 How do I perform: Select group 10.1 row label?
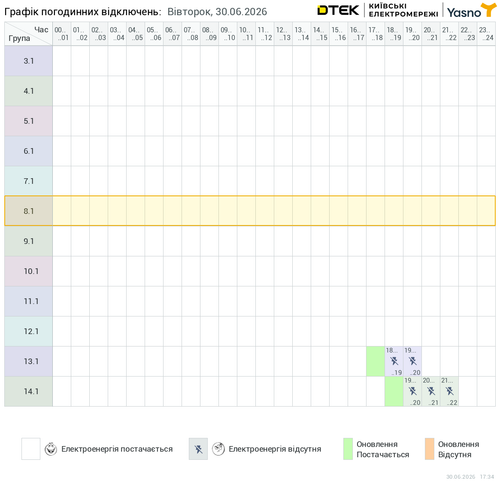(x=28, y=271)
